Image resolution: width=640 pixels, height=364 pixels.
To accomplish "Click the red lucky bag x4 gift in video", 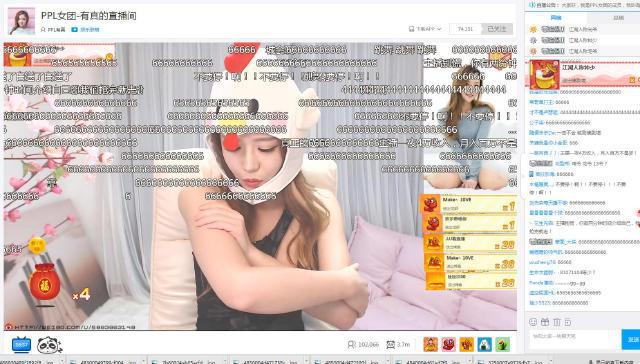I will (x=45, y=282).
